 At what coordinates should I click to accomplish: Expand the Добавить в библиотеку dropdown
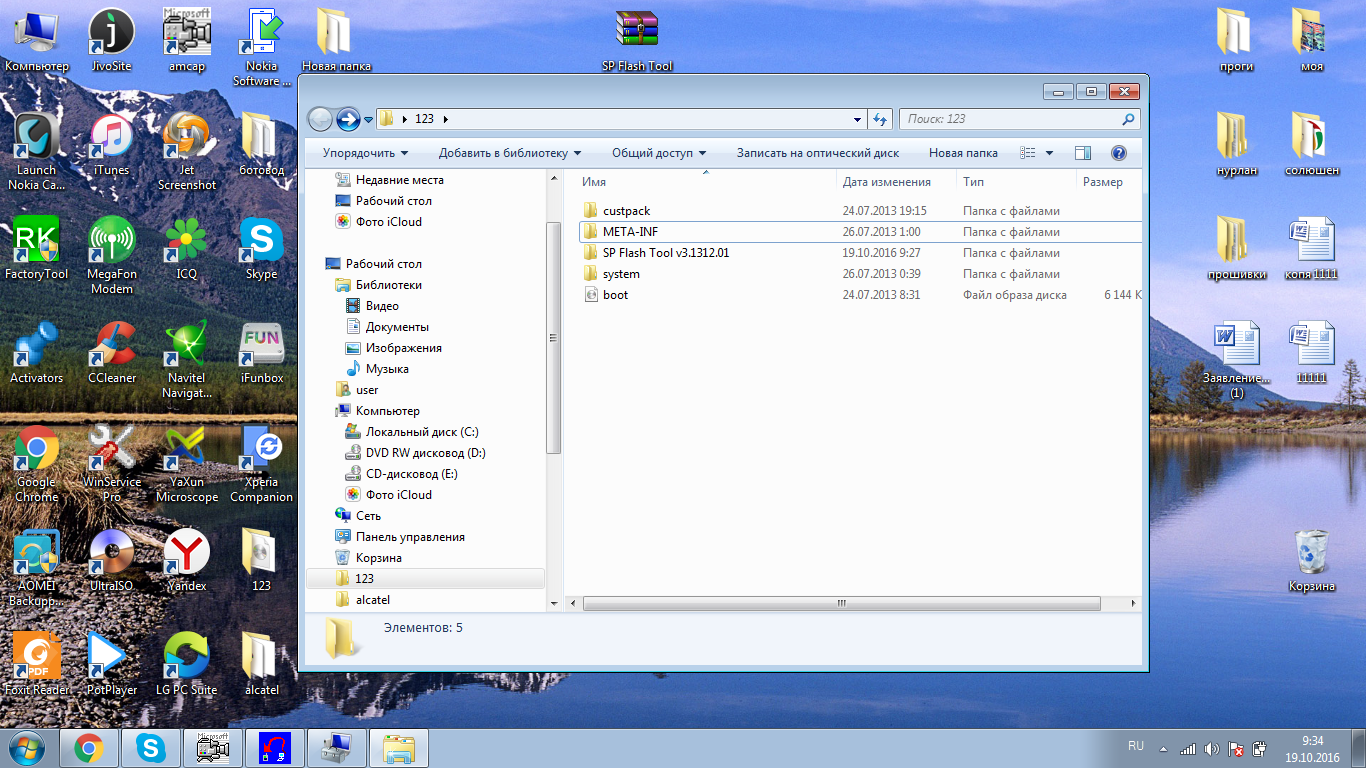pyautogui.click(x=509, y=153)
